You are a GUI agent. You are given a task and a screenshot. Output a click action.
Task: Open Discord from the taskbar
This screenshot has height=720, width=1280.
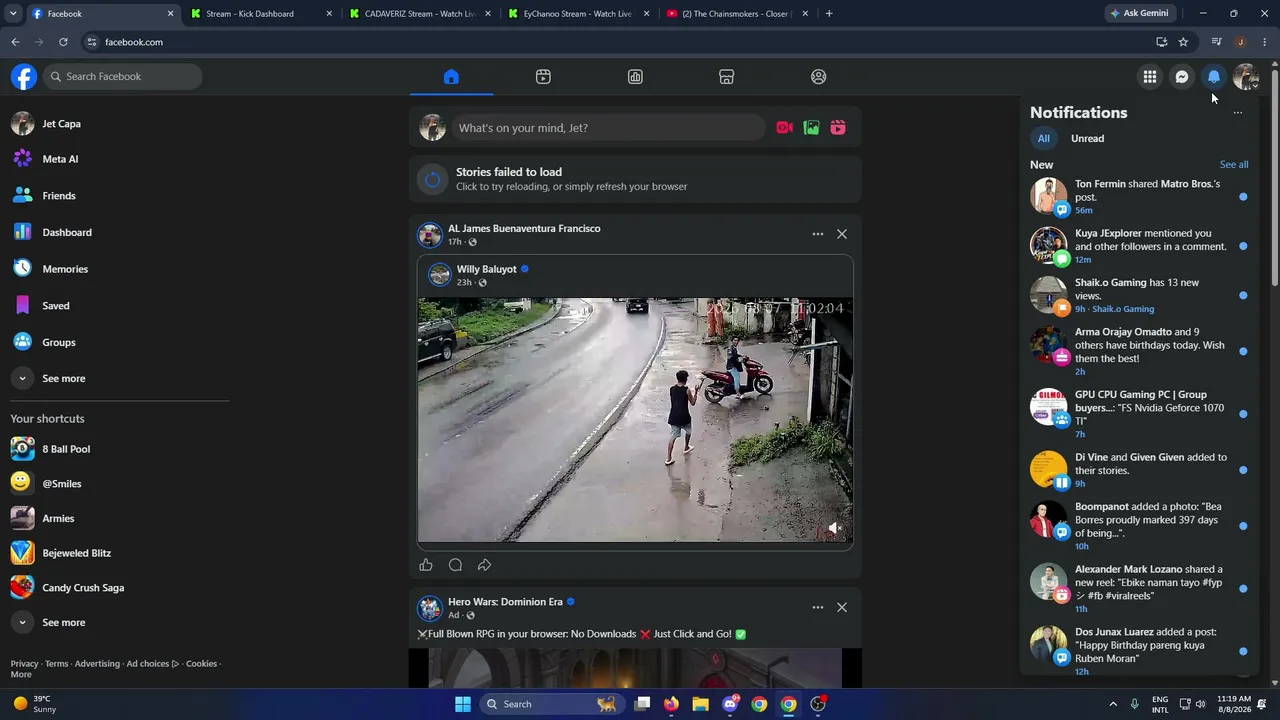(x=730, y=704)
